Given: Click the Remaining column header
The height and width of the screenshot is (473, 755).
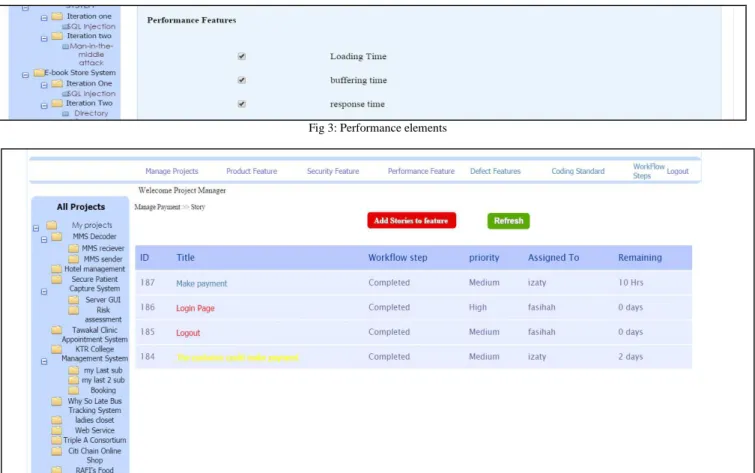Looking at the screenshot, I should tap(640, 258).
